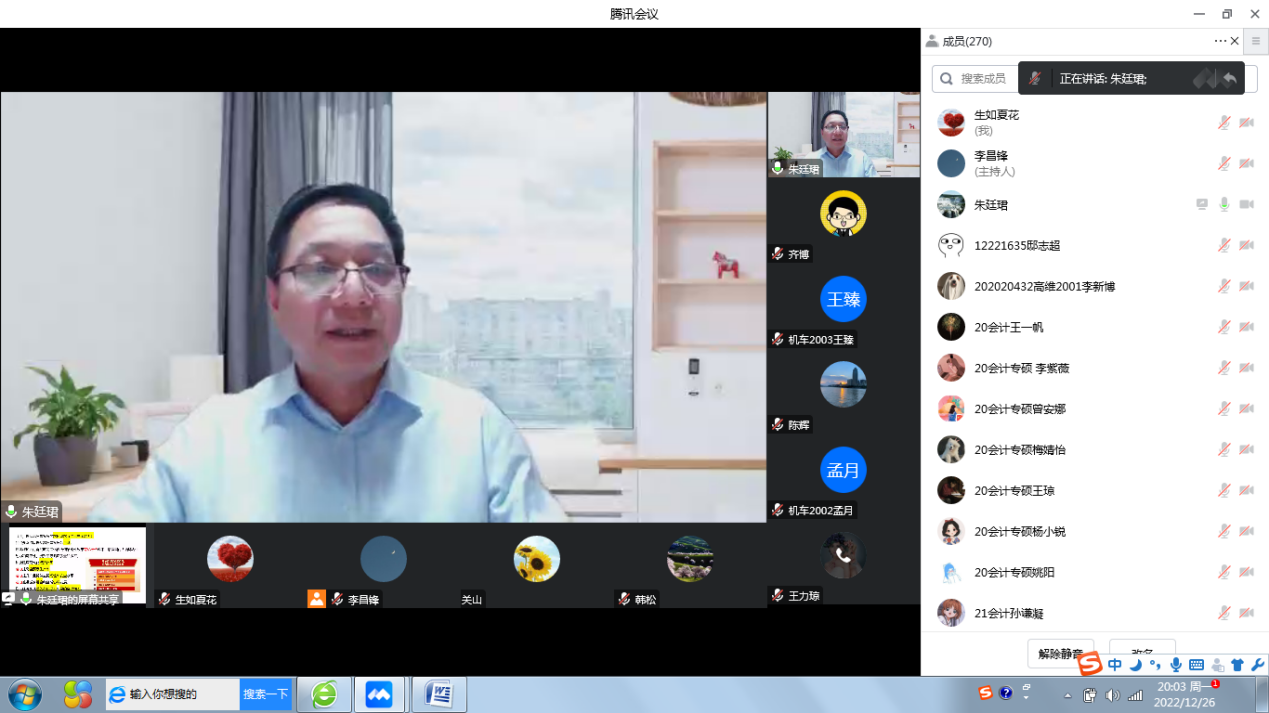Viewport: 1269px width, 713px height.
Task: Click the 解除静音 unmute button
Action: click(1060, 654)
